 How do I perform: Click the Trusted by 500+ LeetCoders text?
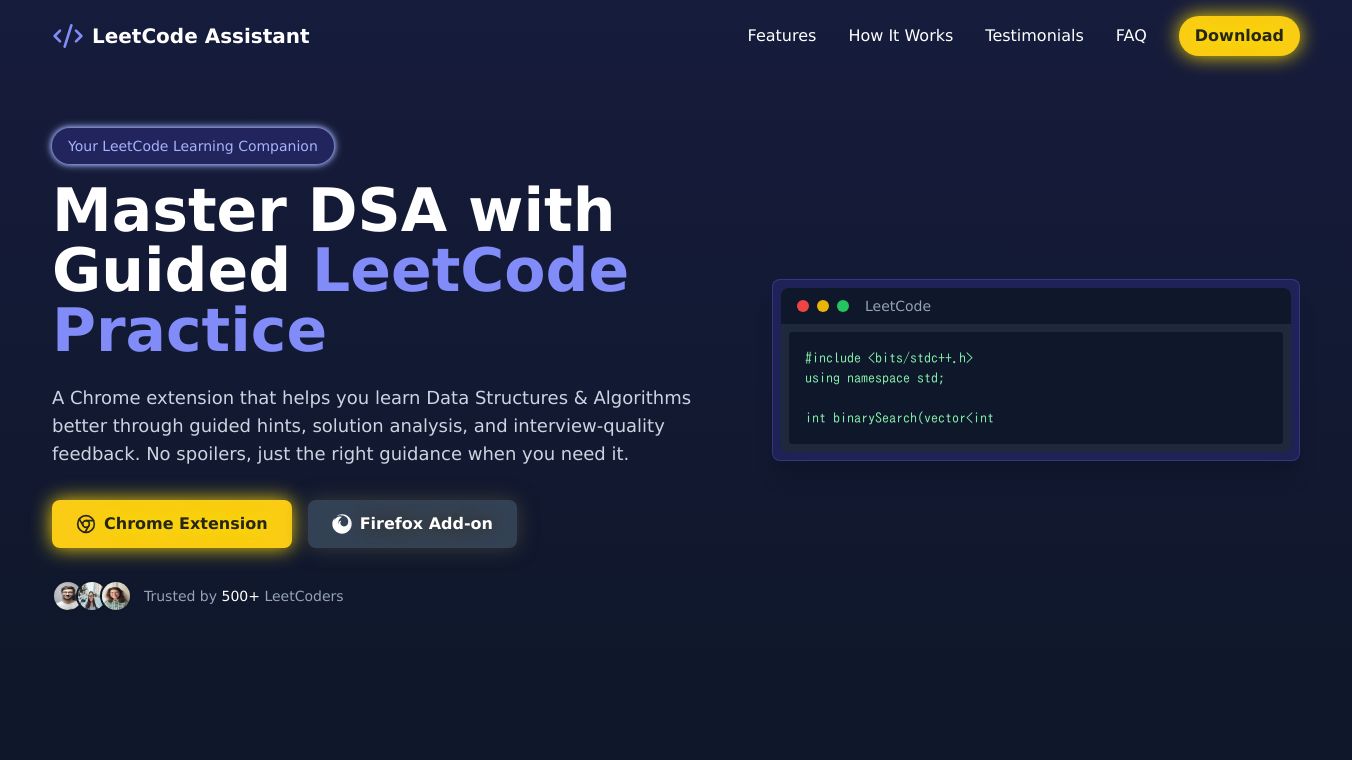(243, 596)
